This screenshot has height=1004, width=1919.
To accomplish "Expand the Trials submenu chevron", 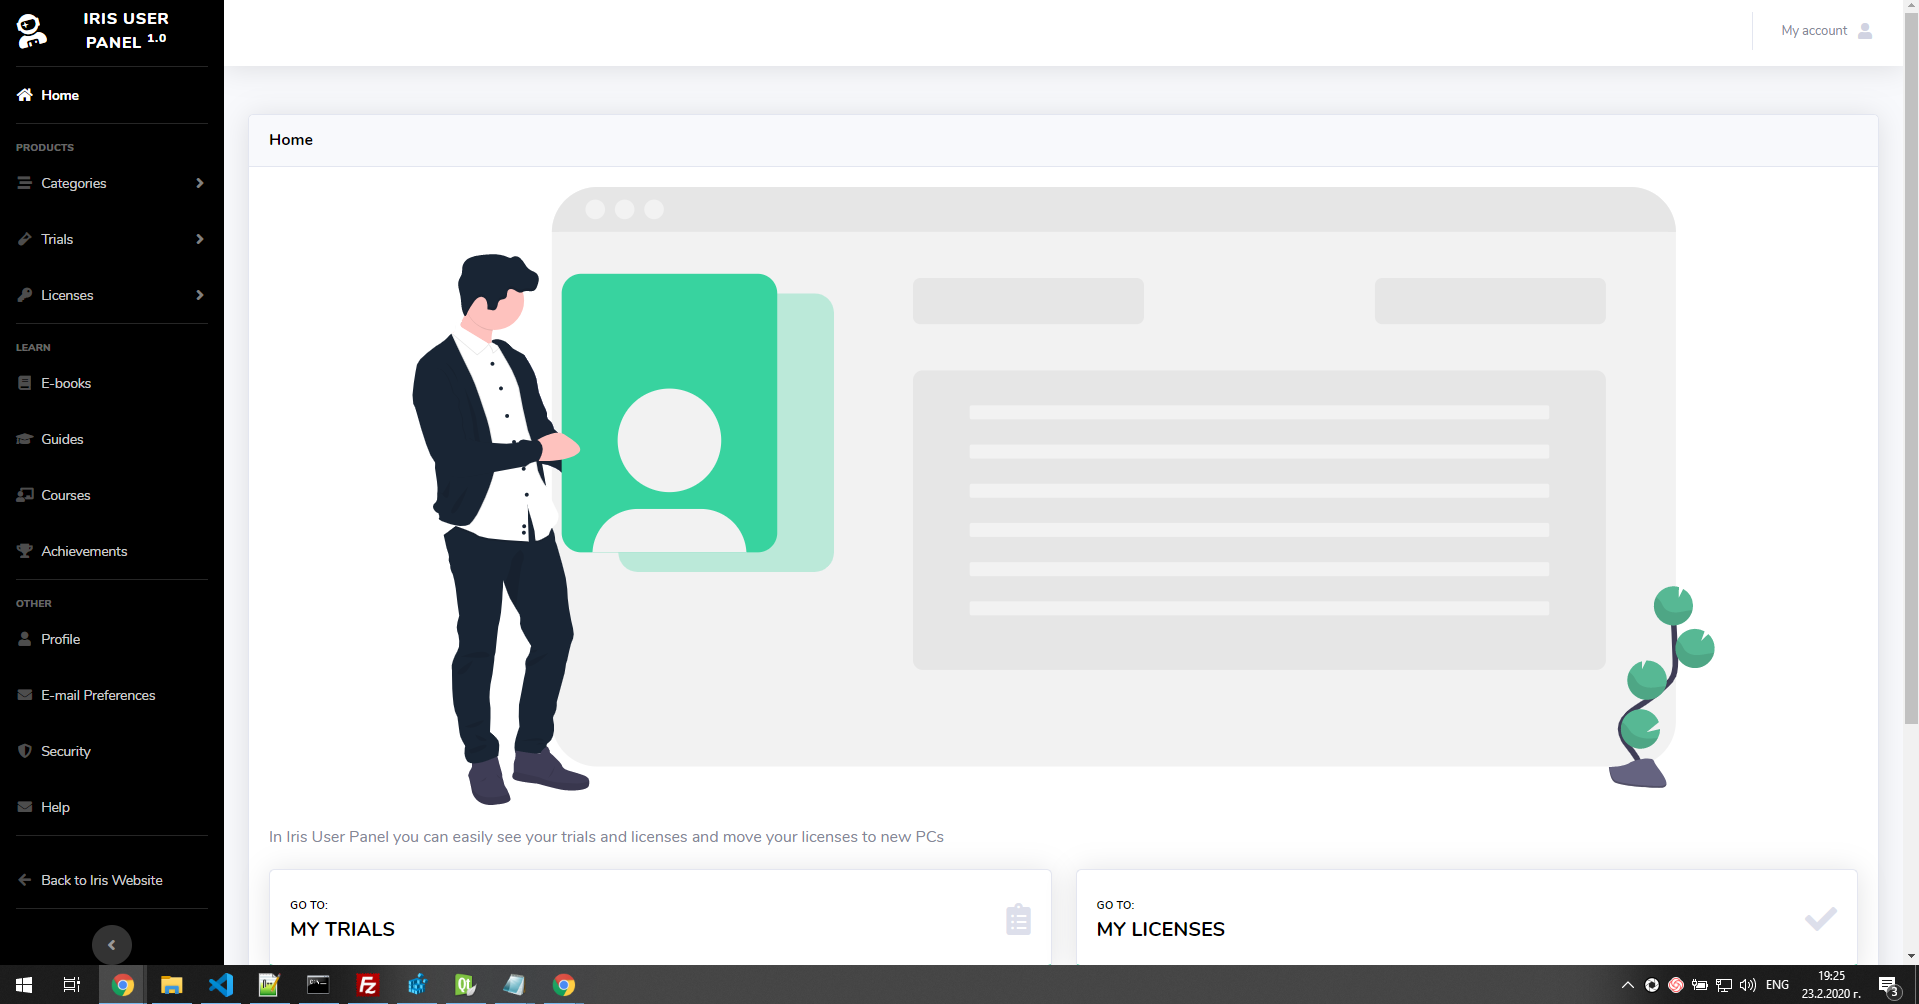I will pyautogui.click(x=200, y=239).
